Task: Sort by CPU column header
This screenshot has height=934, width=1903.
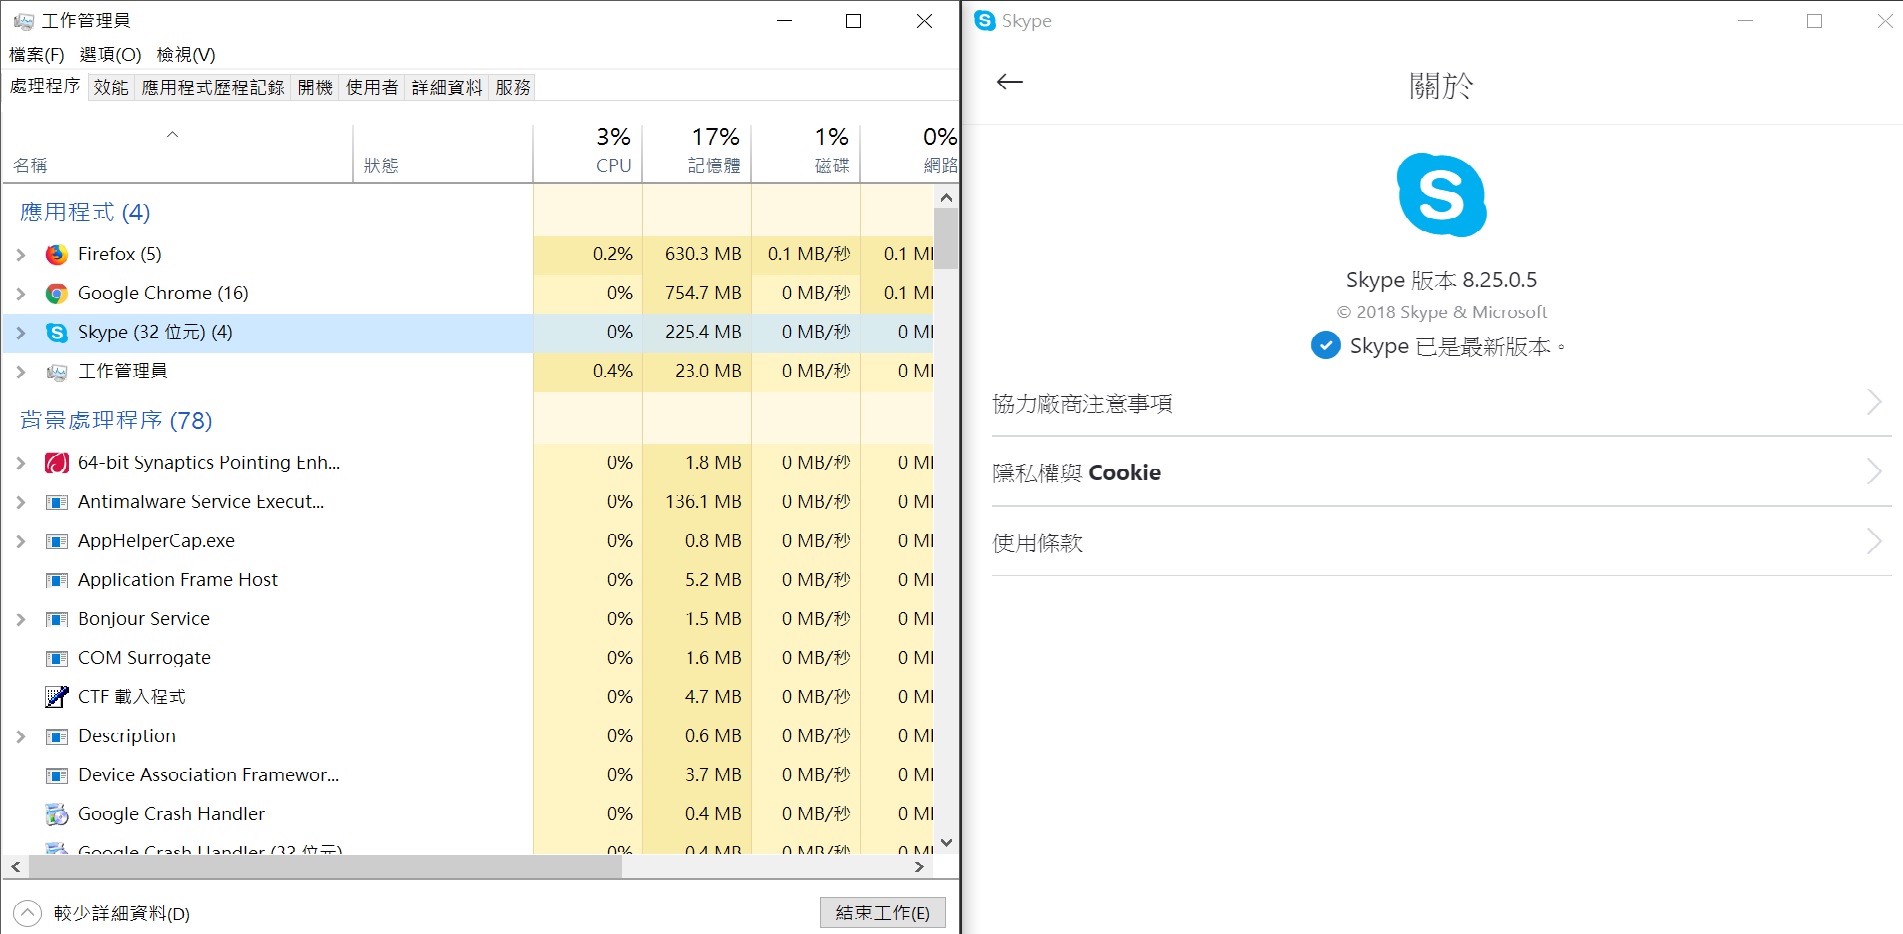Action: (x=588, y=152)
